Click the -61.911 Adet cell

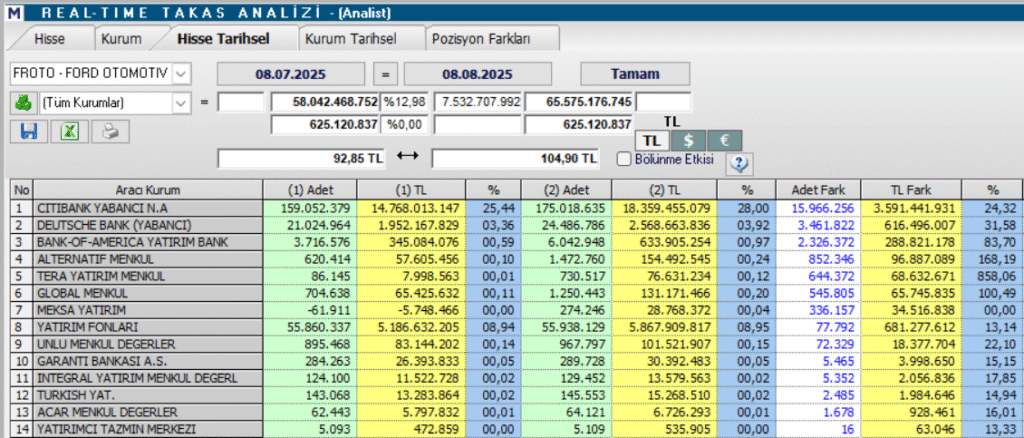[310, 310]
